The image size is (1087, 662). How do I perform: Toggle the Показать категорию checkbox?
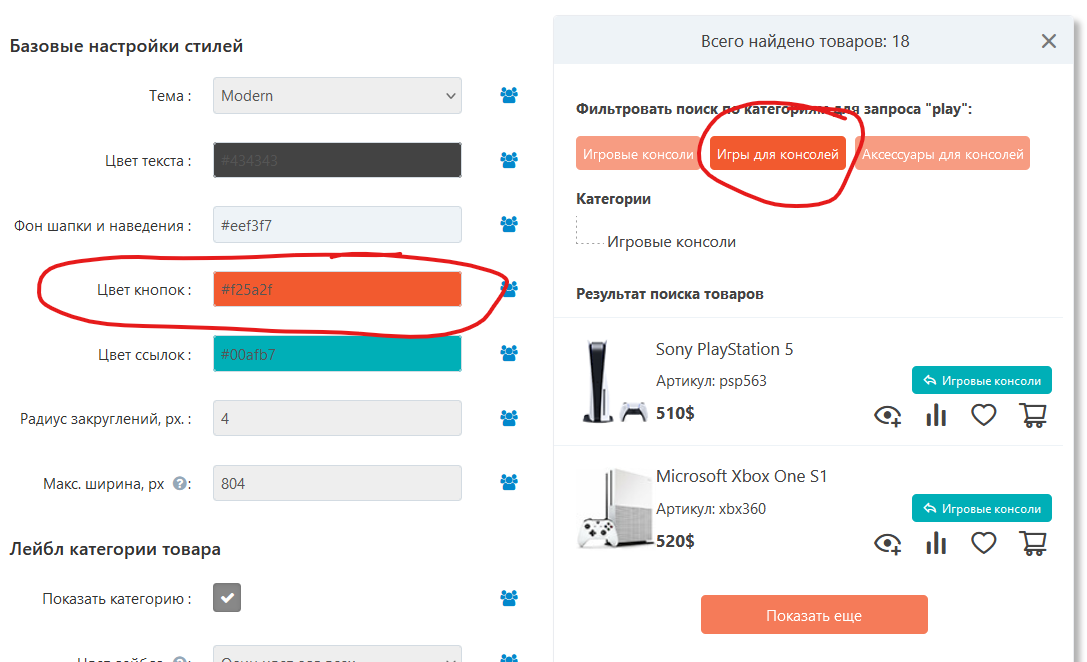(227, 598)
